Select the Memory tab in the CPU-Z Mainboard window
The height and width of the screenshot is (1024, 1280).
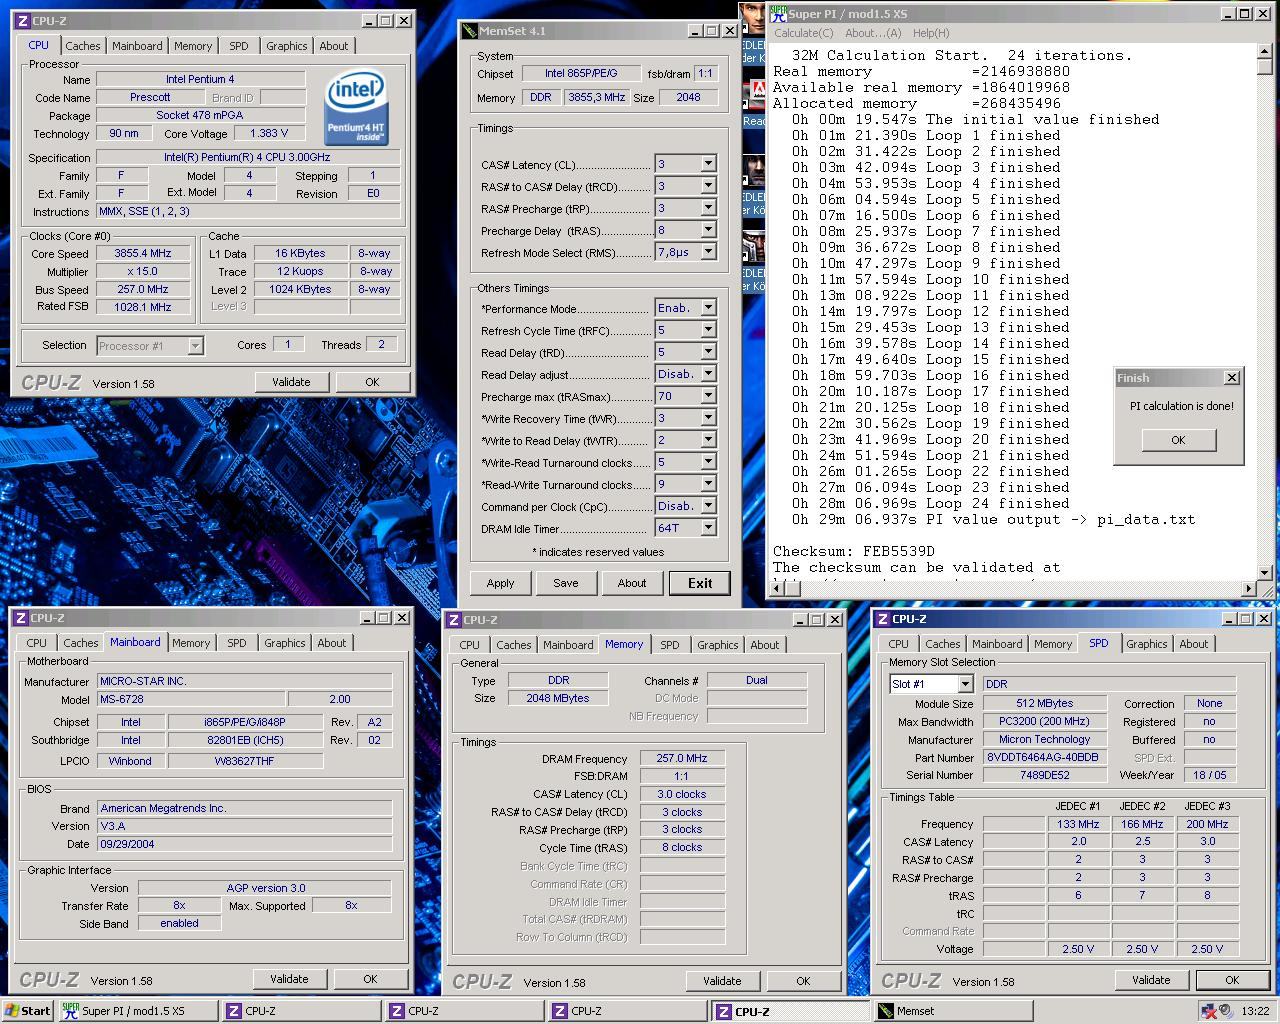pos(191,643)
